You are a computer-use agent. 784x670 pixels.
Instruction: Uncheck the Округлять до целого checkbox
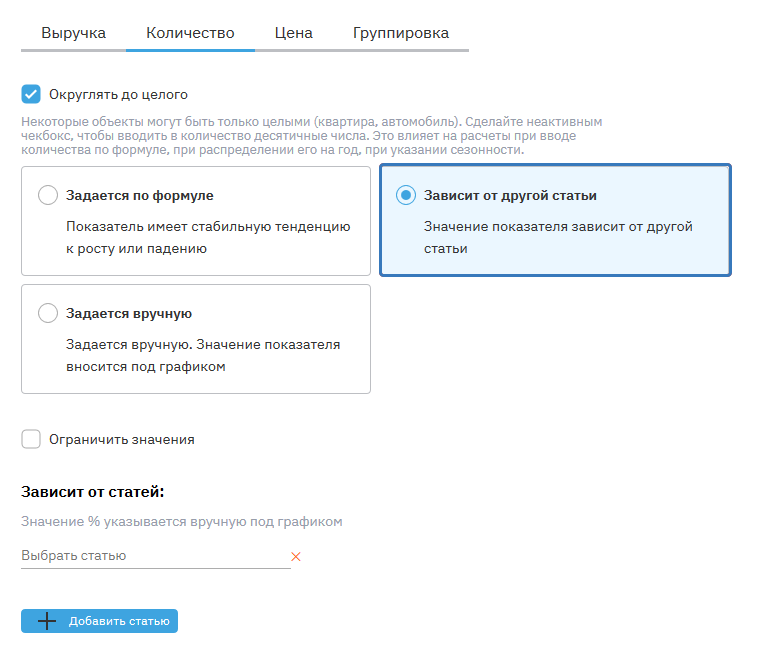(31, 95)
